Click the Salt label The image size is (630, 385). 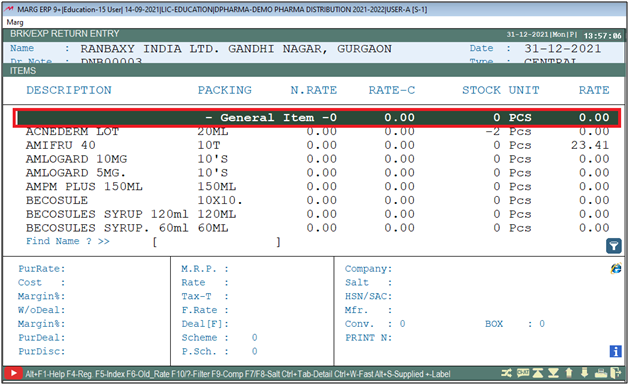[x=356, y=283]
